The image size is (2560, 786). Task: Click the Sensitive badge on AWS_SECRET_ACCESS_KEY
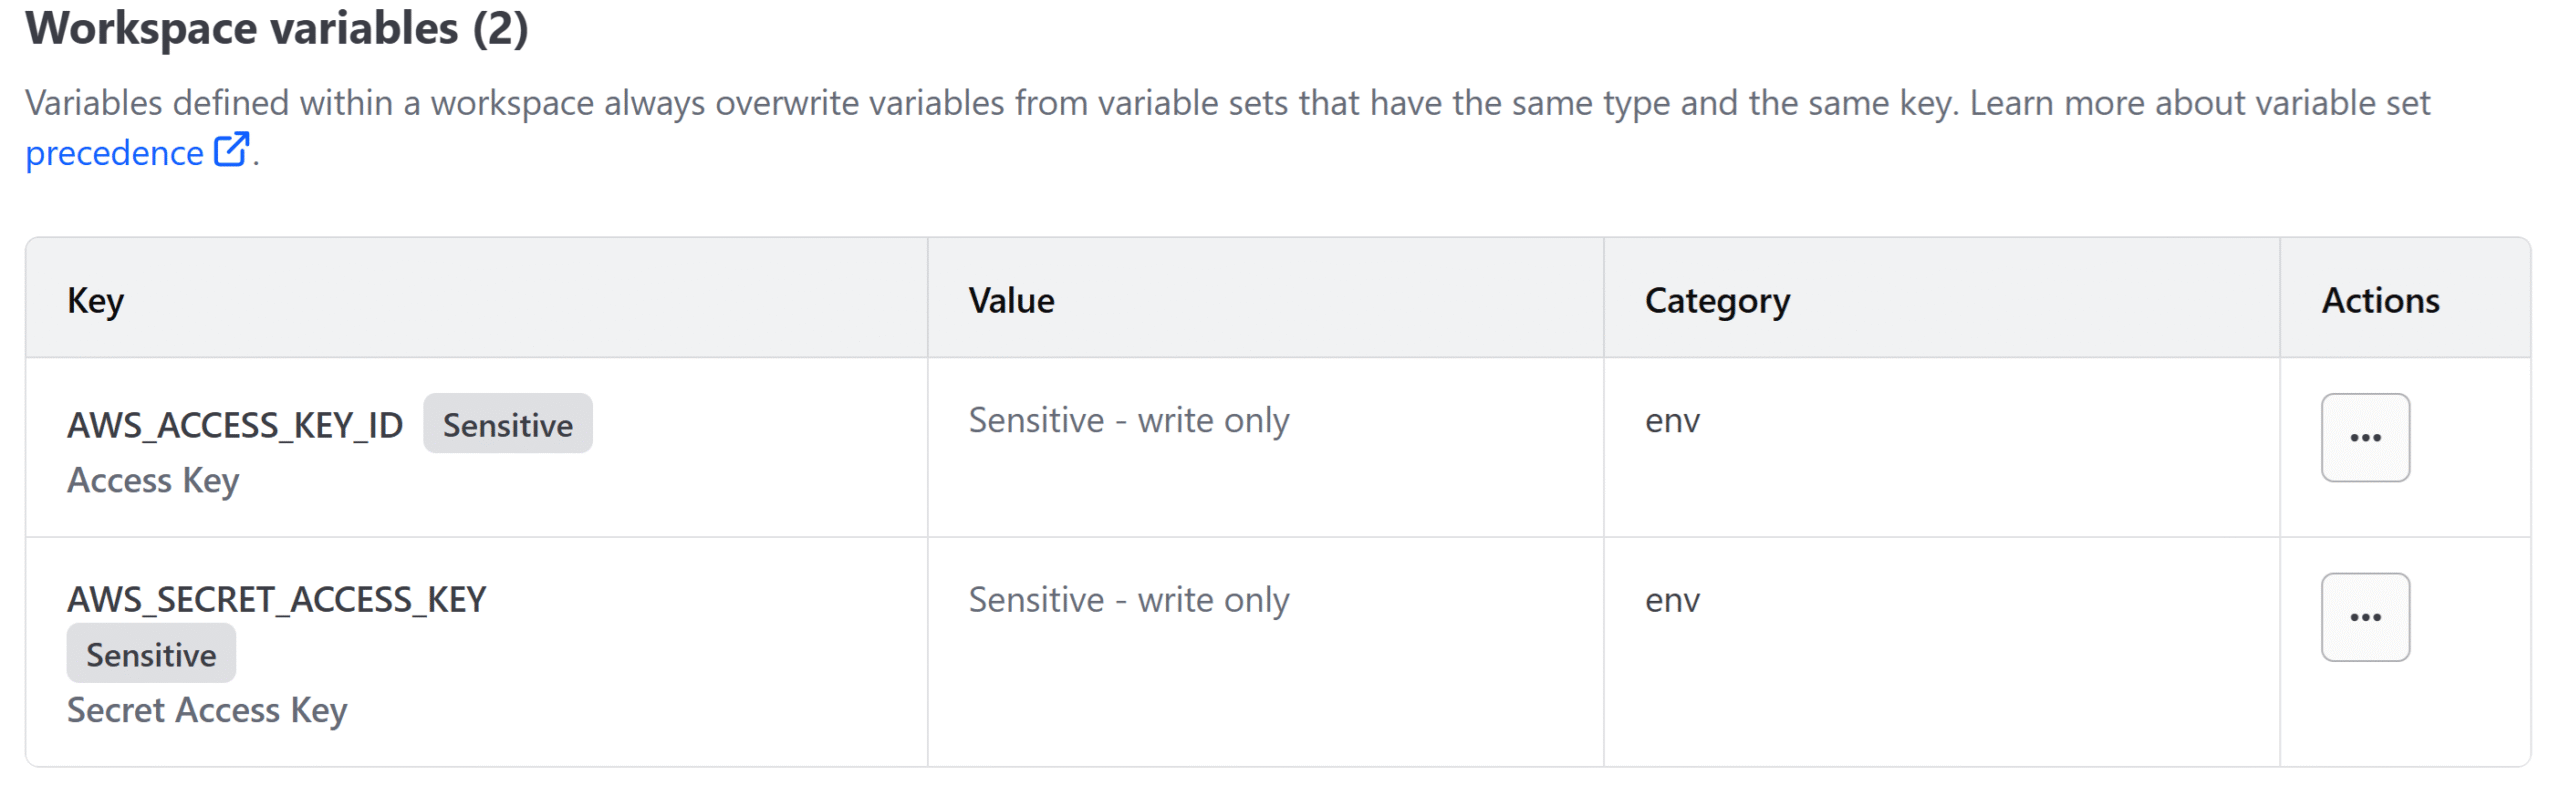coord(151,654)
